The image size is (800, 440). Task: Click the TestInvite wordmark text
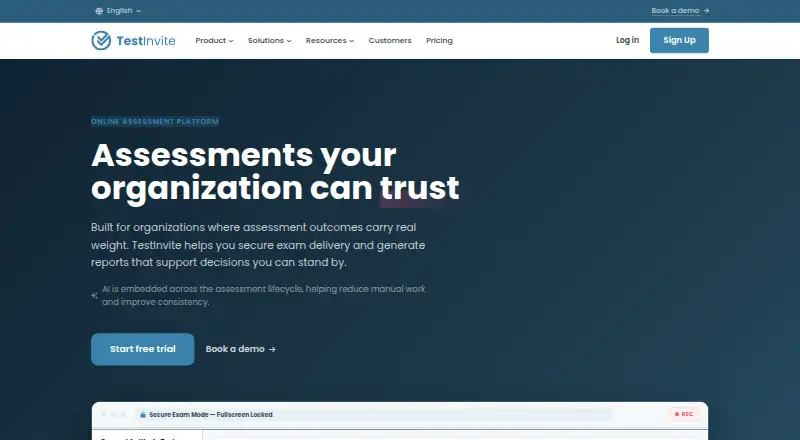pos(145,41)
